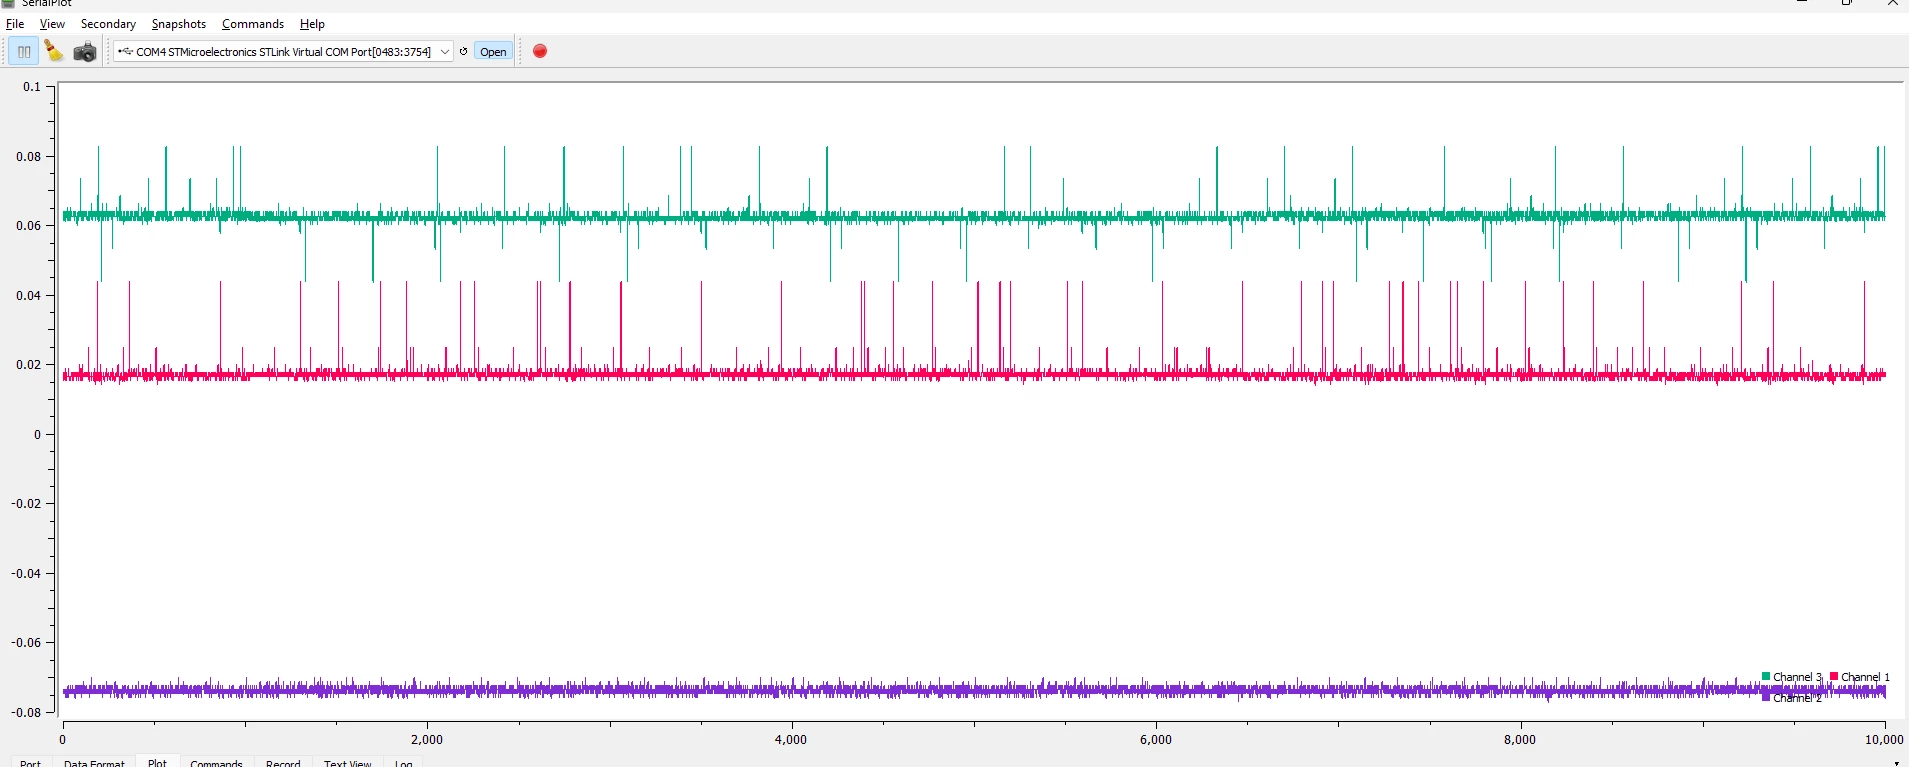Start recording with the red circle icon

pyautogui.click(x=540, y=51)
